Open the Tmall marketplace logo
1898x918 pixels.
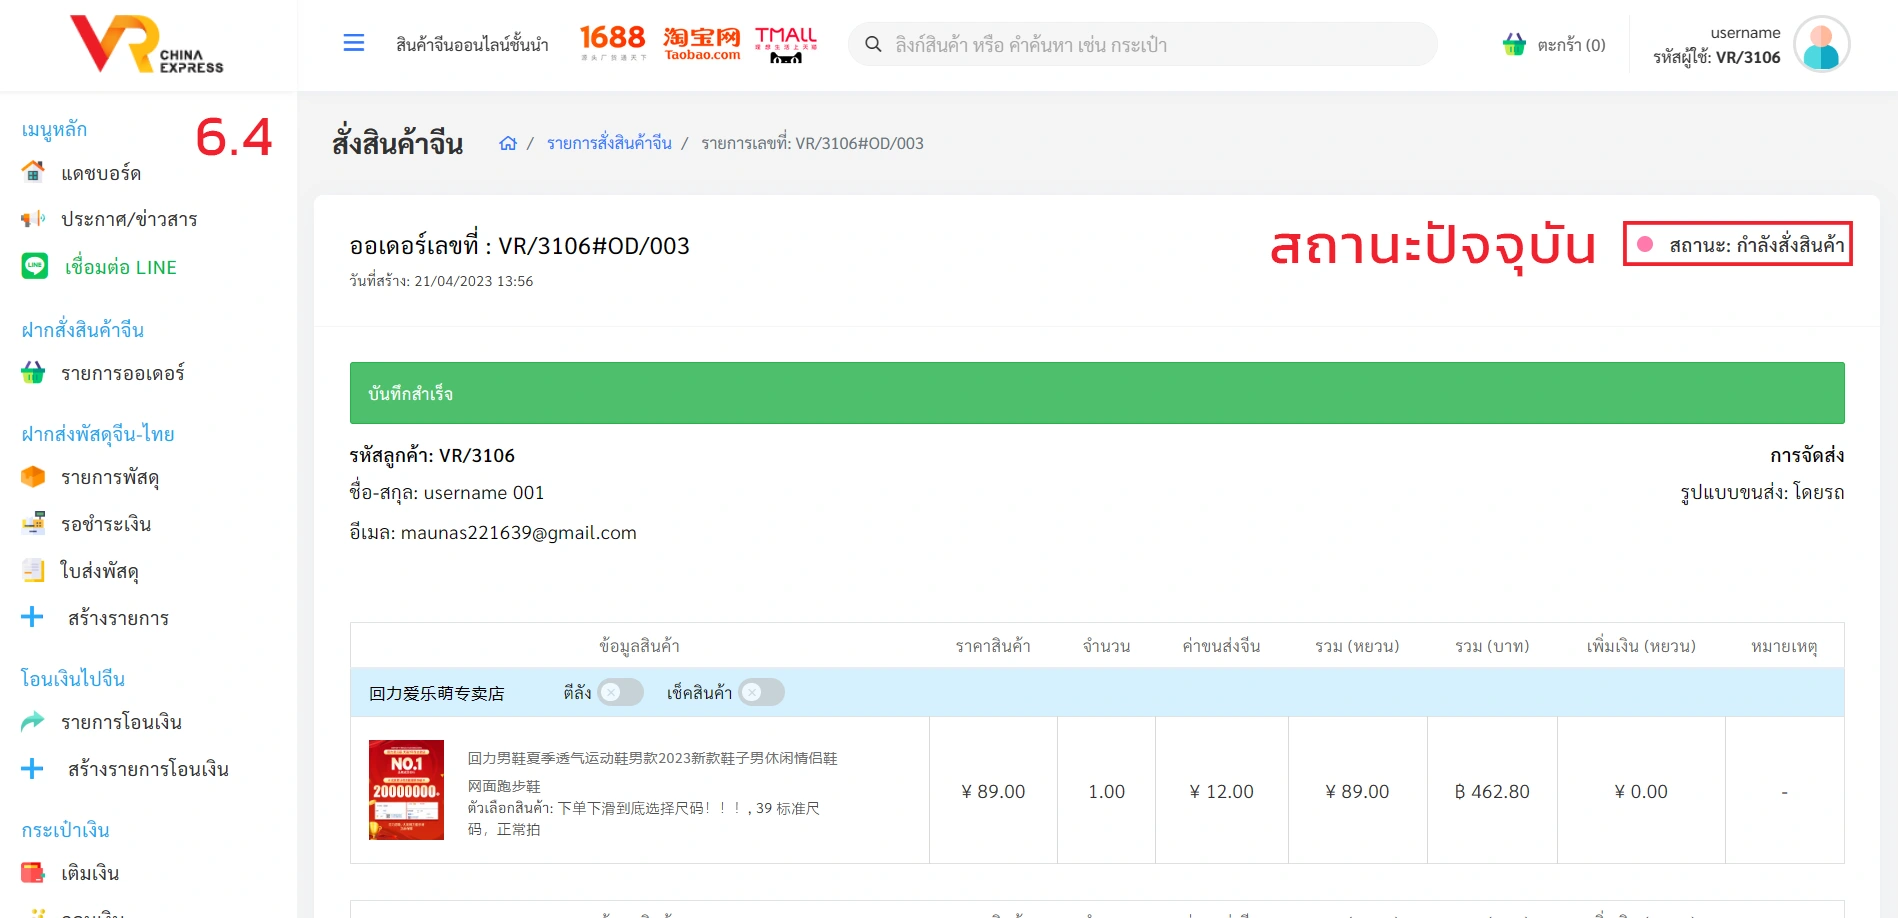tap(786, 44)
